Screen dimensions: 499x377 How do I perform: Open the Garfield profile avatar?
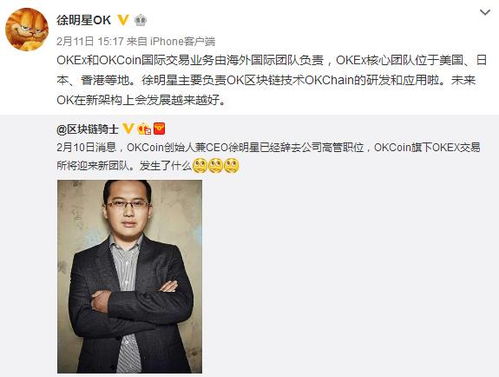pos(27,29)
